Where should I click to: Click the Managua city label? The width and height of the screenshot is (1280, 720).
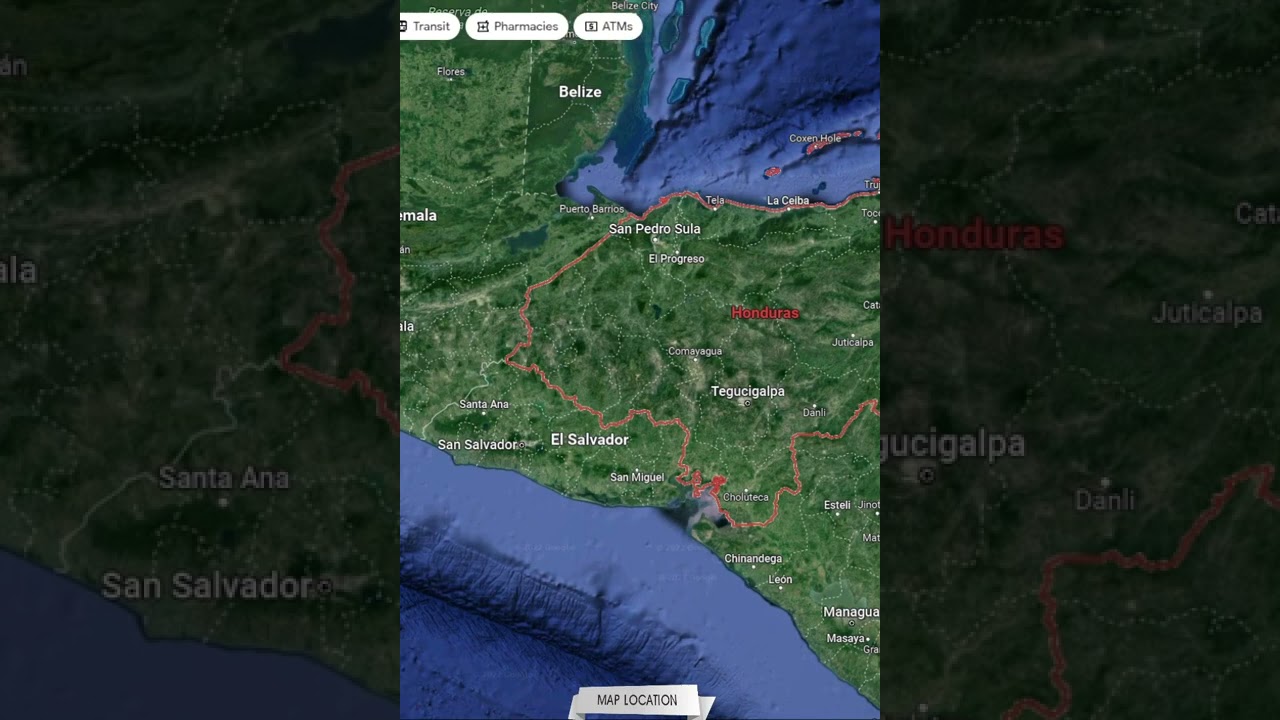(x=851, y=612)
